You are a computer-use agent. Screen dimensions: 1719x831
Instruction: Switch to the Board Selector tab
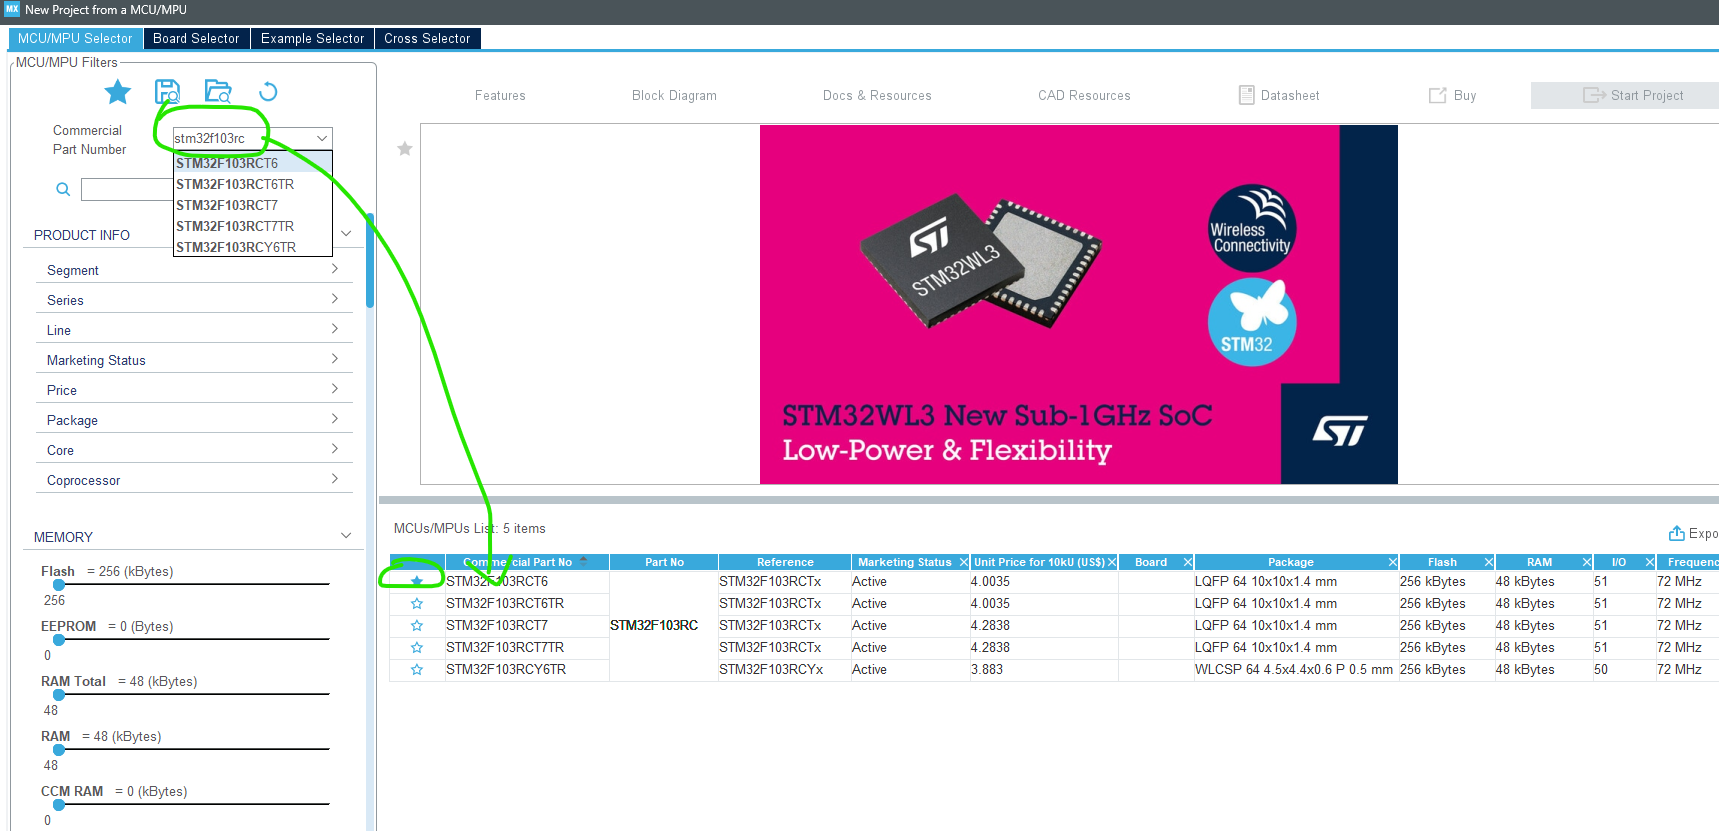click(196, 38)
